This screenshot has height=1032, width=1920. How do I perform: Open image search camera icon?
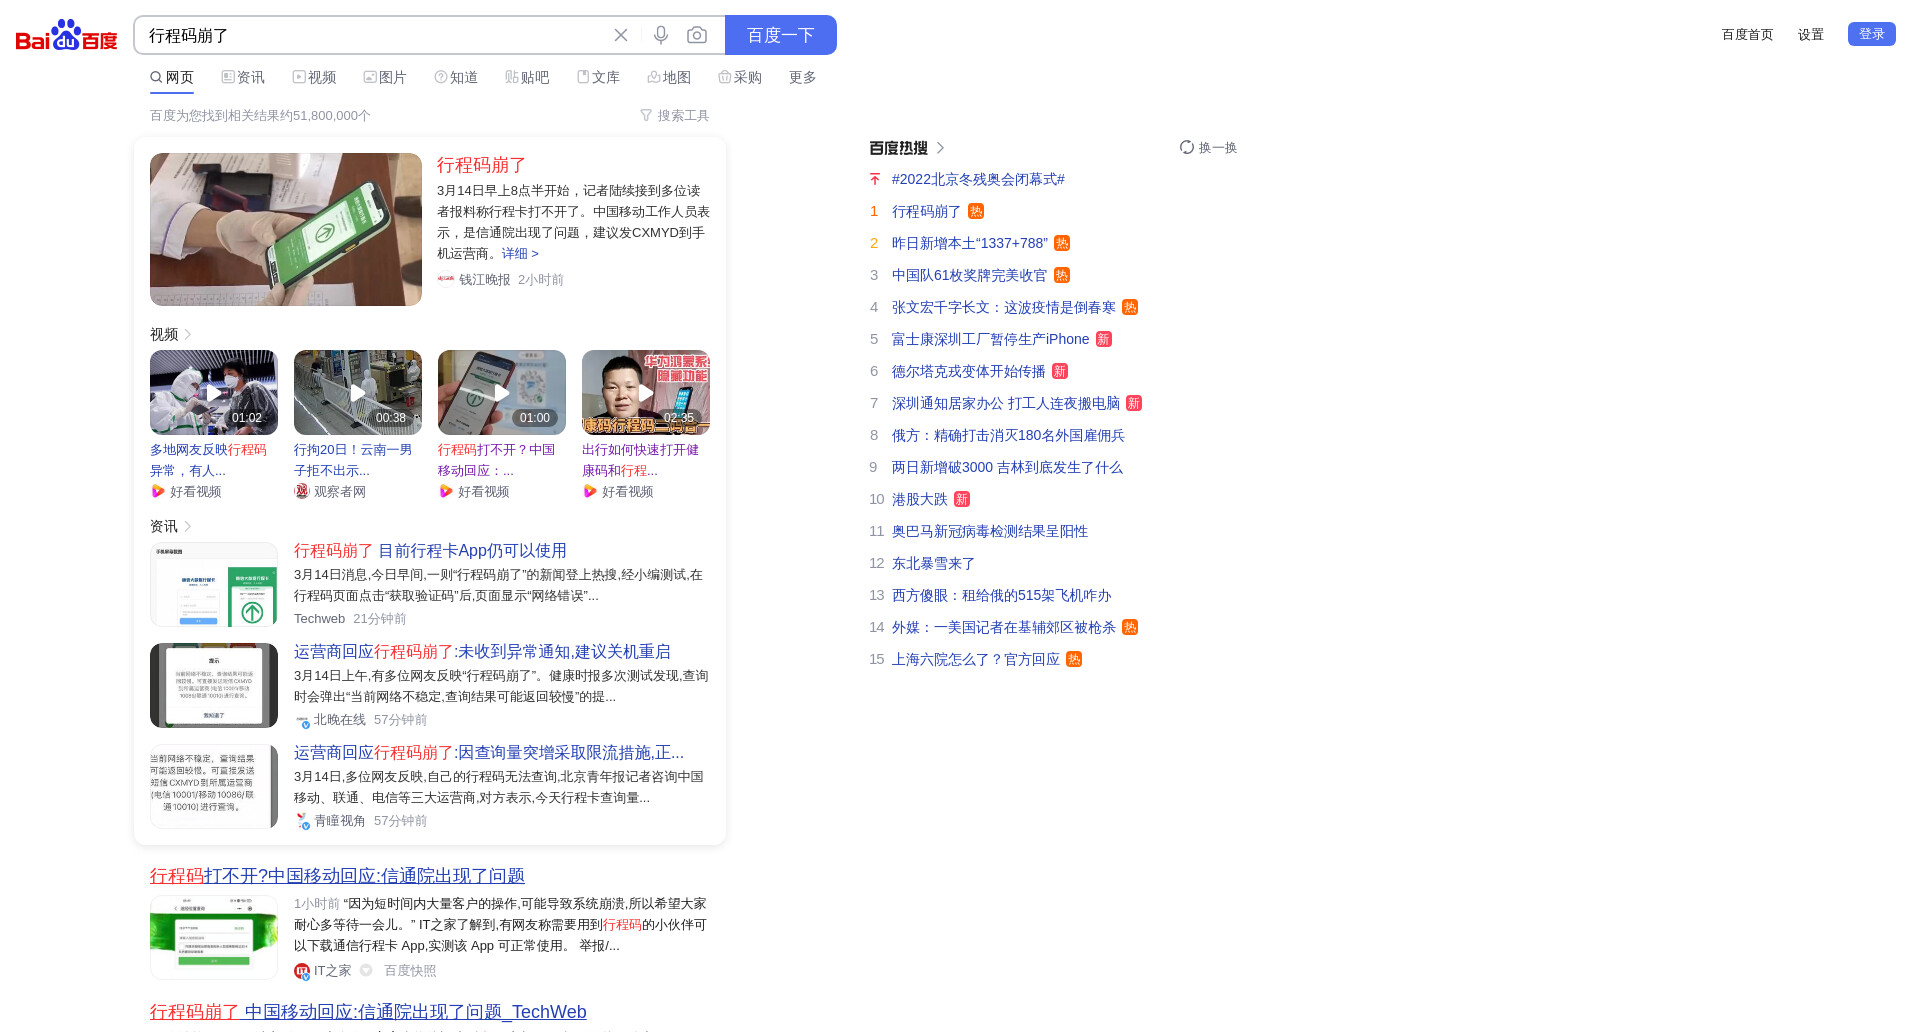[x=697, y=35]
